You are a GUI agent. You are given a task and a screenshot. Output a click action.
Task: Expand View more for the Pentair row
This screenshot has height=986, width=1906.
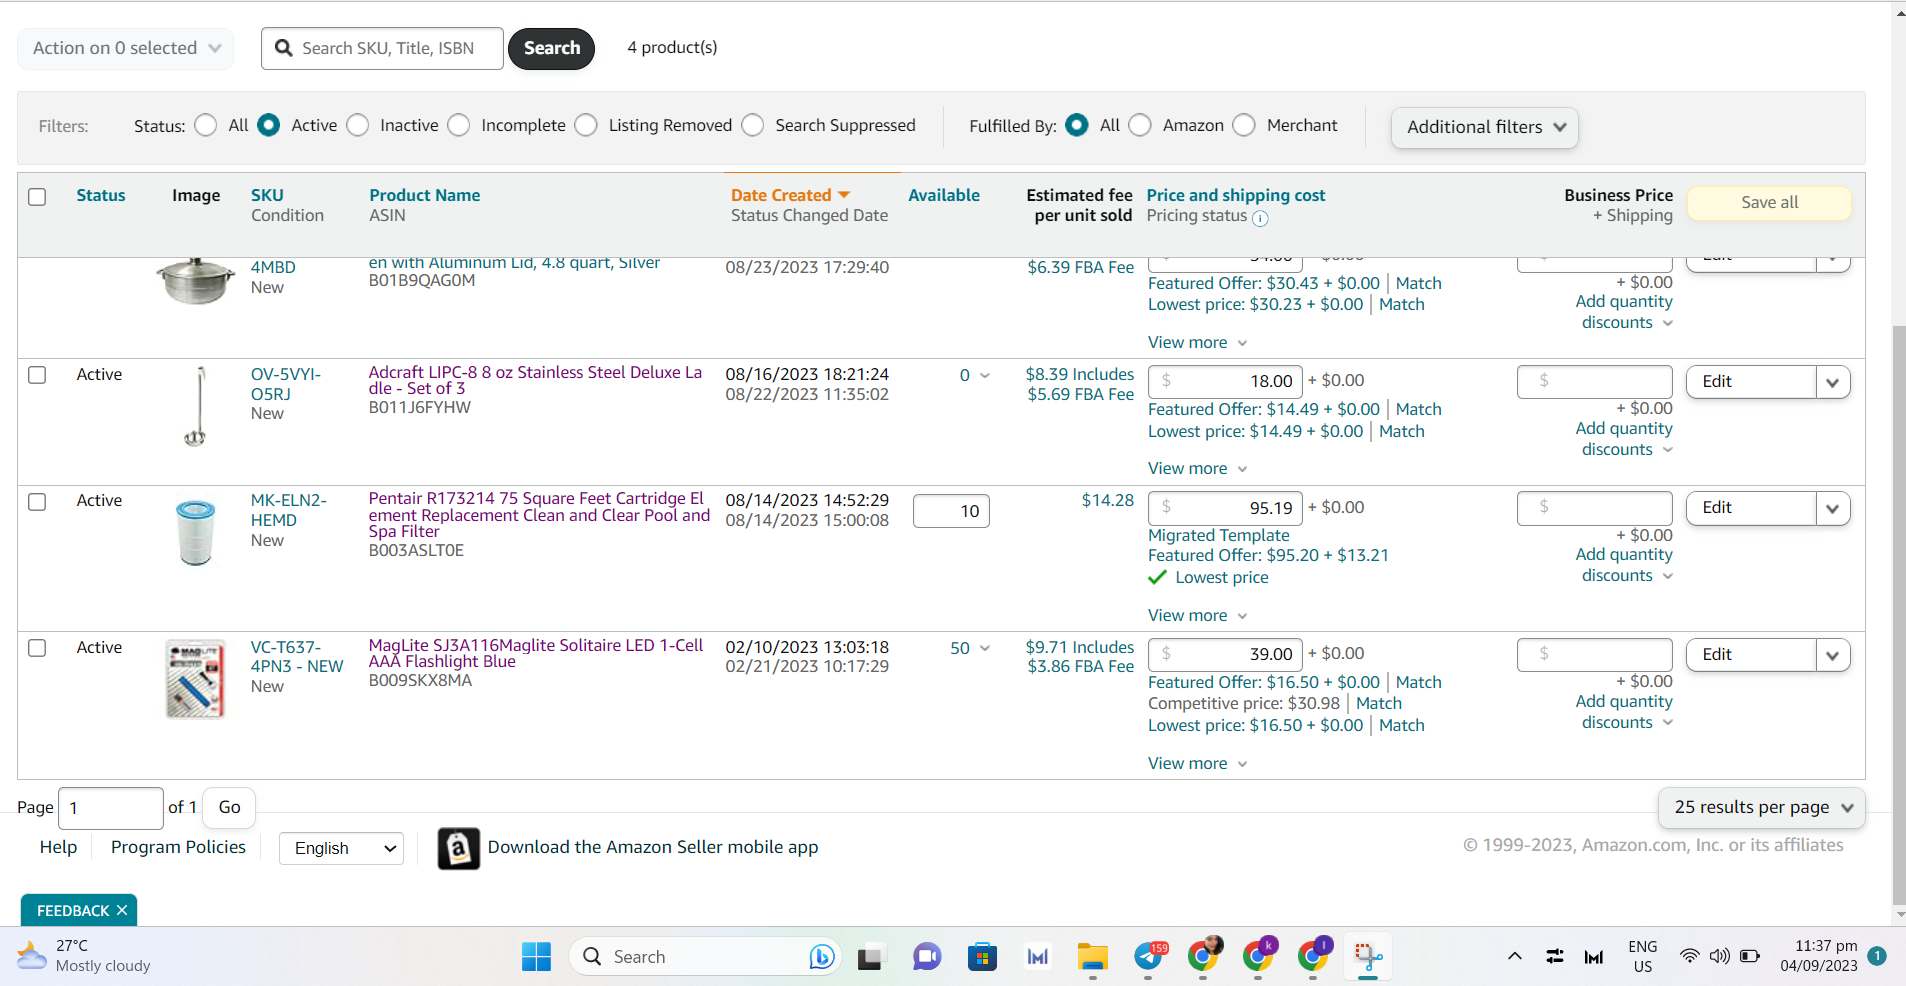[x=1197, y=616]
